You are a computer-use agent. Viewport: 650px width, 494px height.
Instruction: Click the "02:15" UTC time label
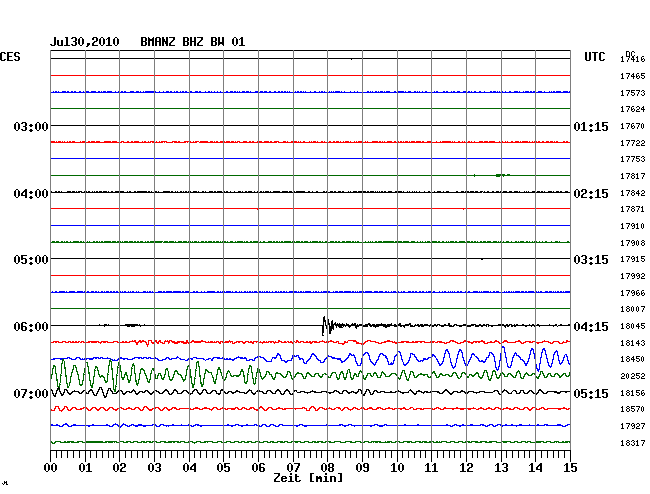click(x=591, y=194)
